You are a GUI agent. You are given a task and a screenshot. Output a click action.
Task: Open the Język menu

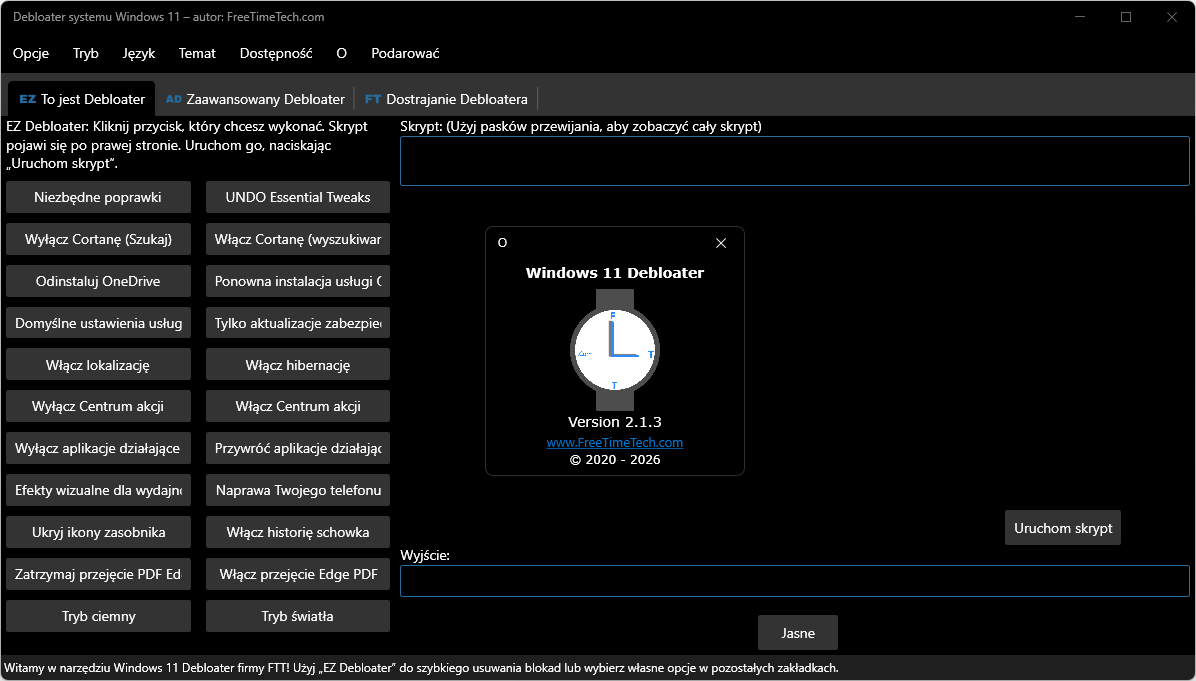(138, 53)
